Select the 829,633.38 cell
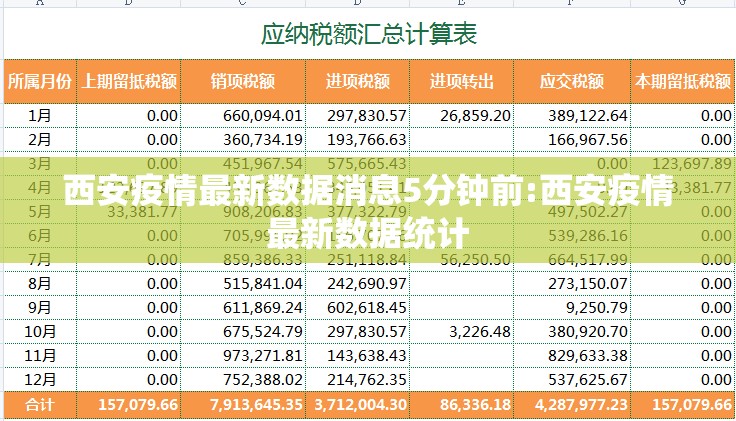The image size is (736, 421). [x=572, y=355]
